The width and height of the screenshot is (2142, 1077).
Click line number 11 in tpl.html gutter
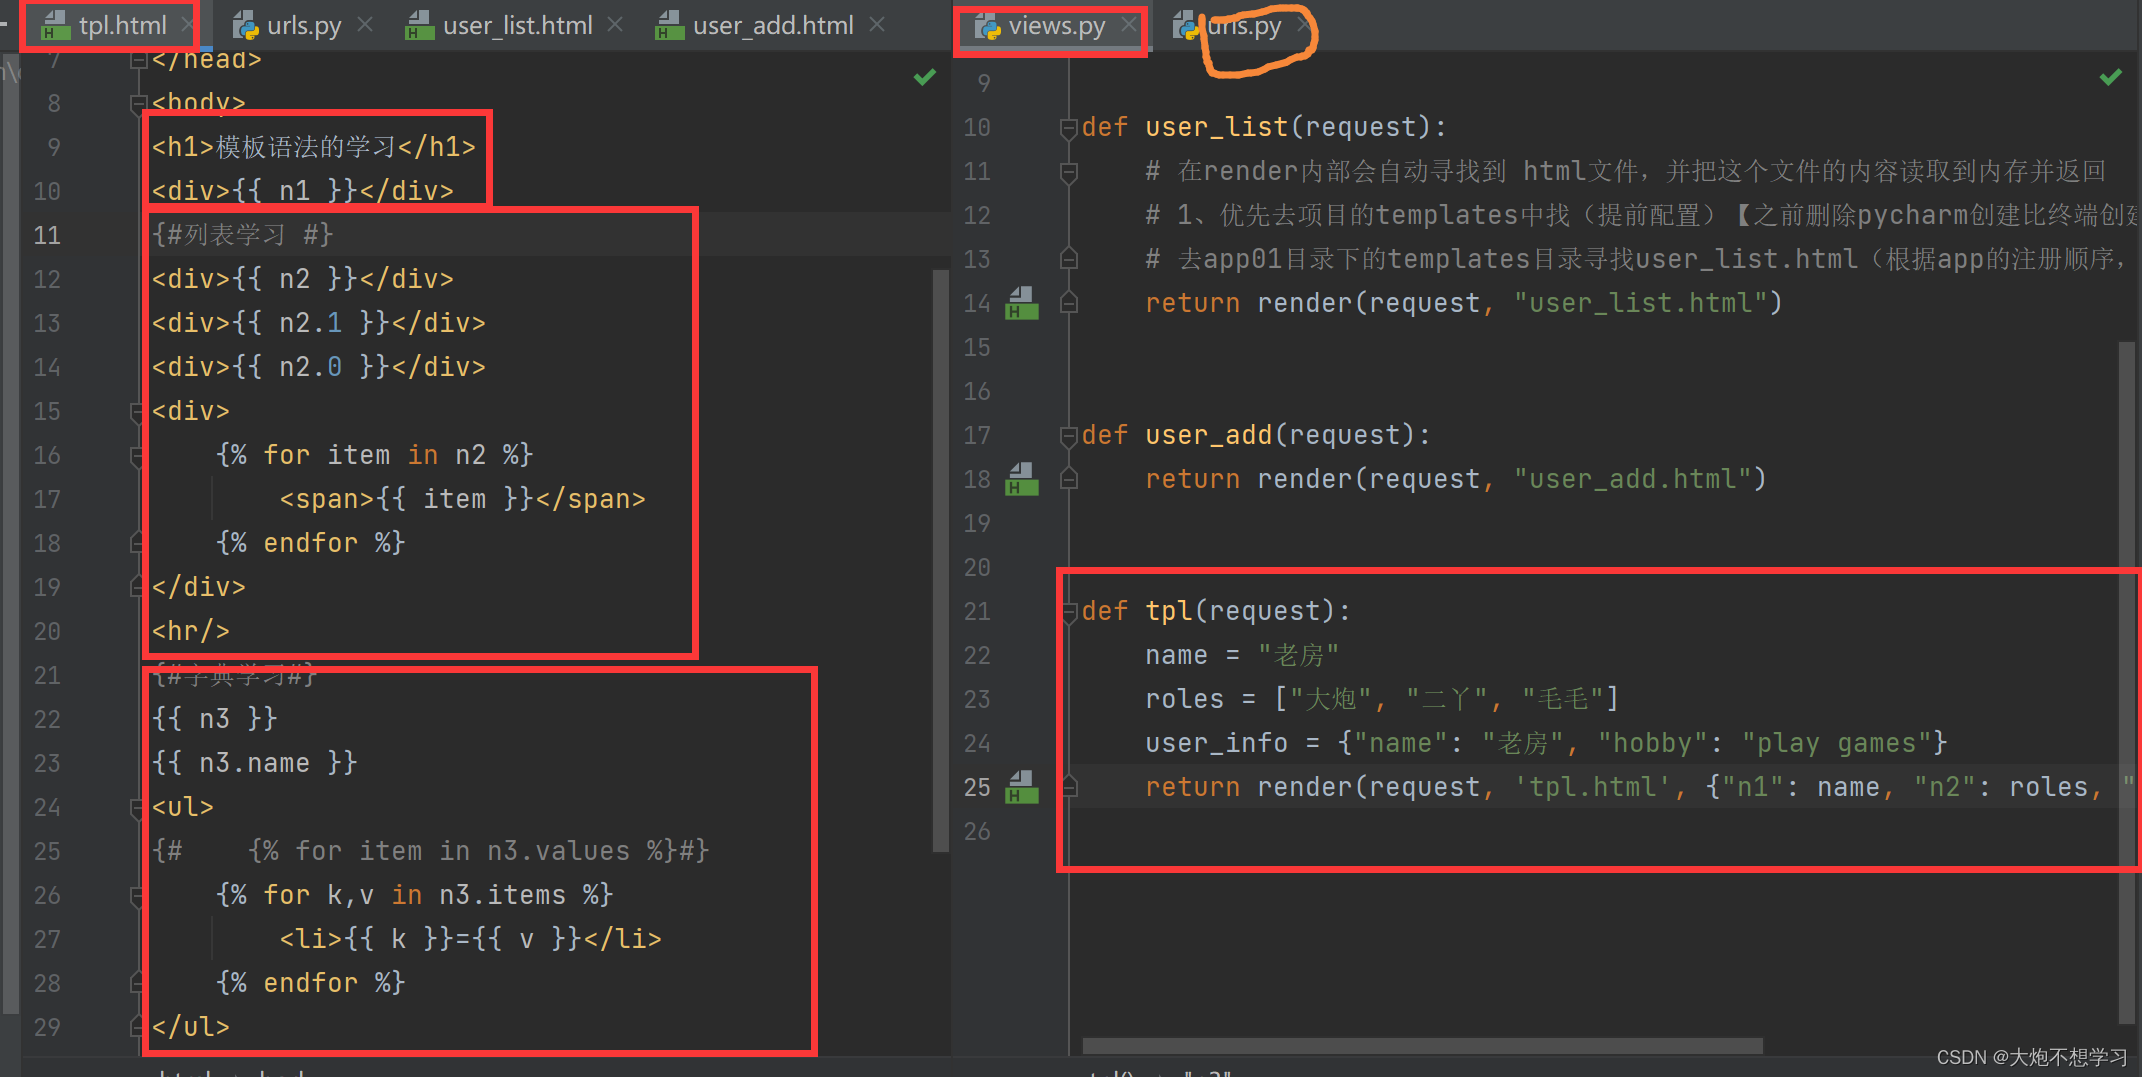click(47, 235)
